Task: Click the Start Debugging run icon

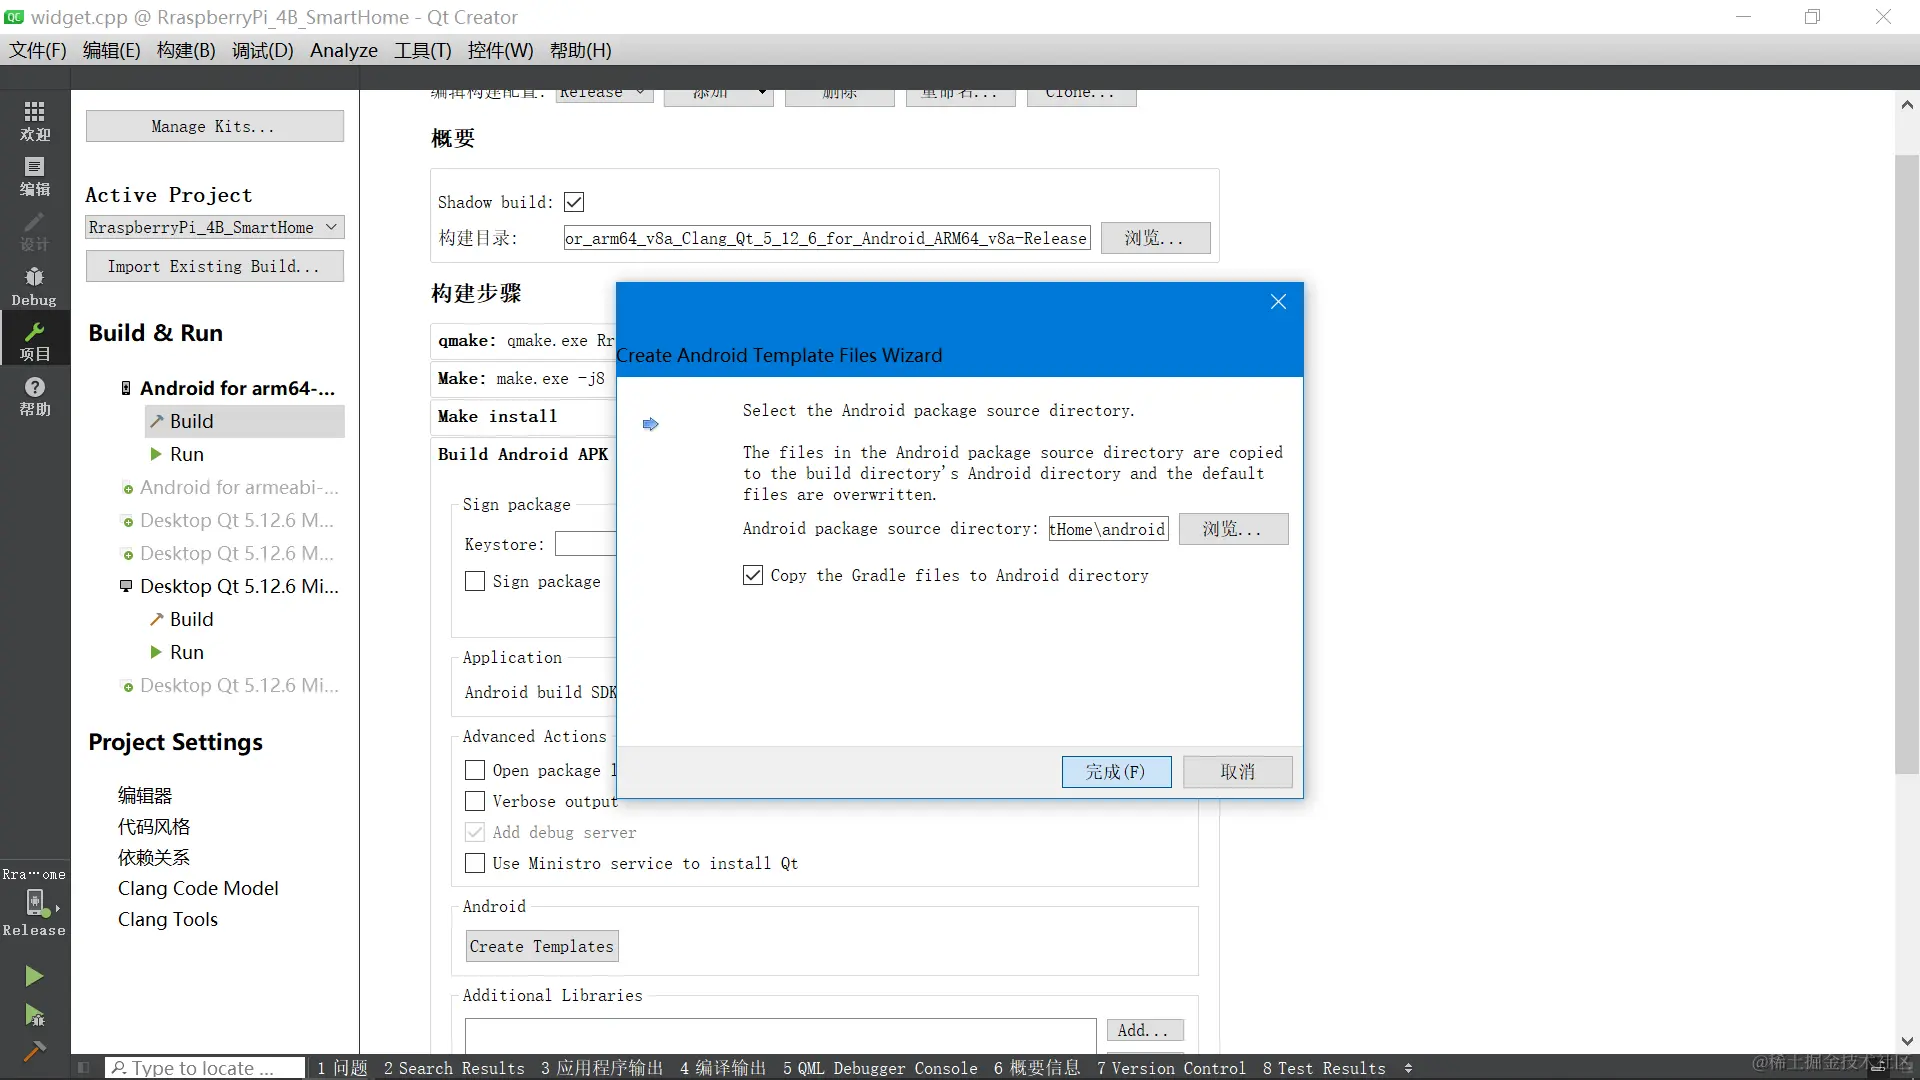Action: (x=34, y=1015)
